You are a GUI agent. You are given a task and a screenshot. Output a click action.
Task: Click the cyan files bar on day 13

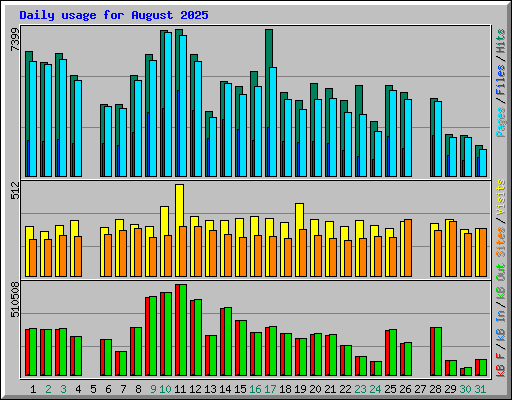pyautogui.click(x=213, y=147)
